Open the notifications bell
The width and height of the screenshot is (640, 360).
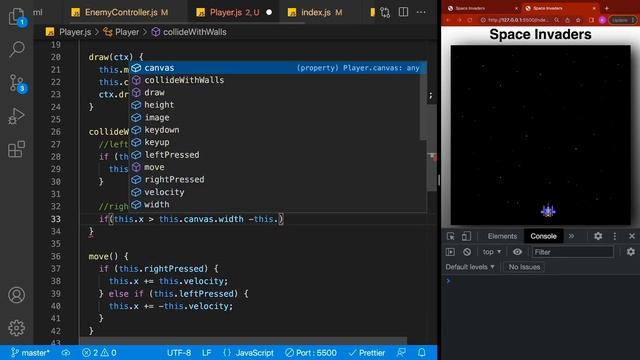click(422, 353)
